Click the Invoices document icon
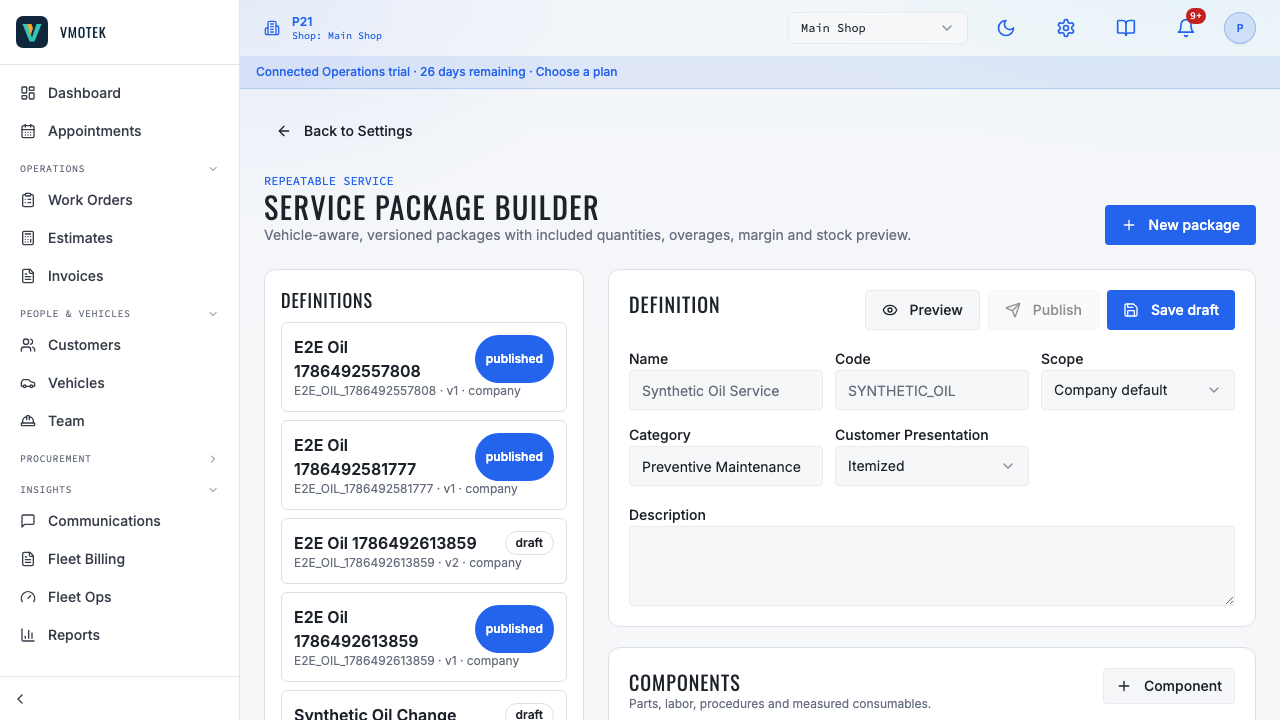 pos(28,276)
